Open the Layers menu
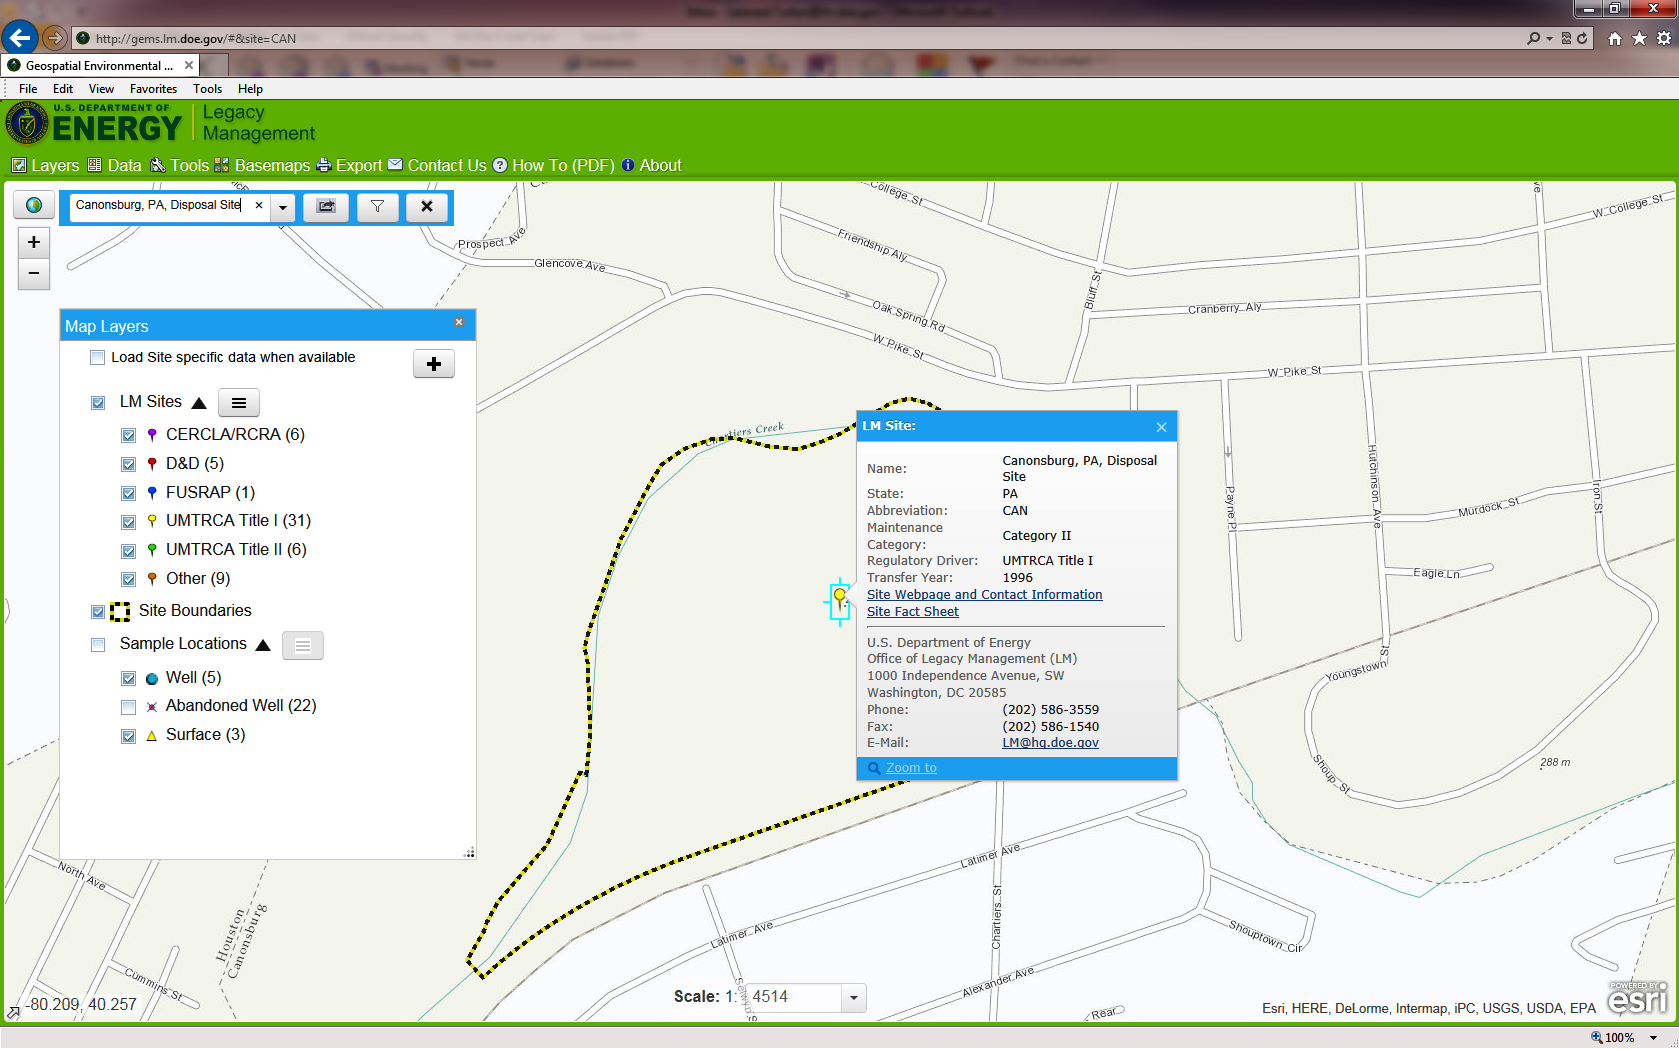Image resolution: width=1679 pixels, height=1049 pixels. pyautogui.click(x=45, y=166)
